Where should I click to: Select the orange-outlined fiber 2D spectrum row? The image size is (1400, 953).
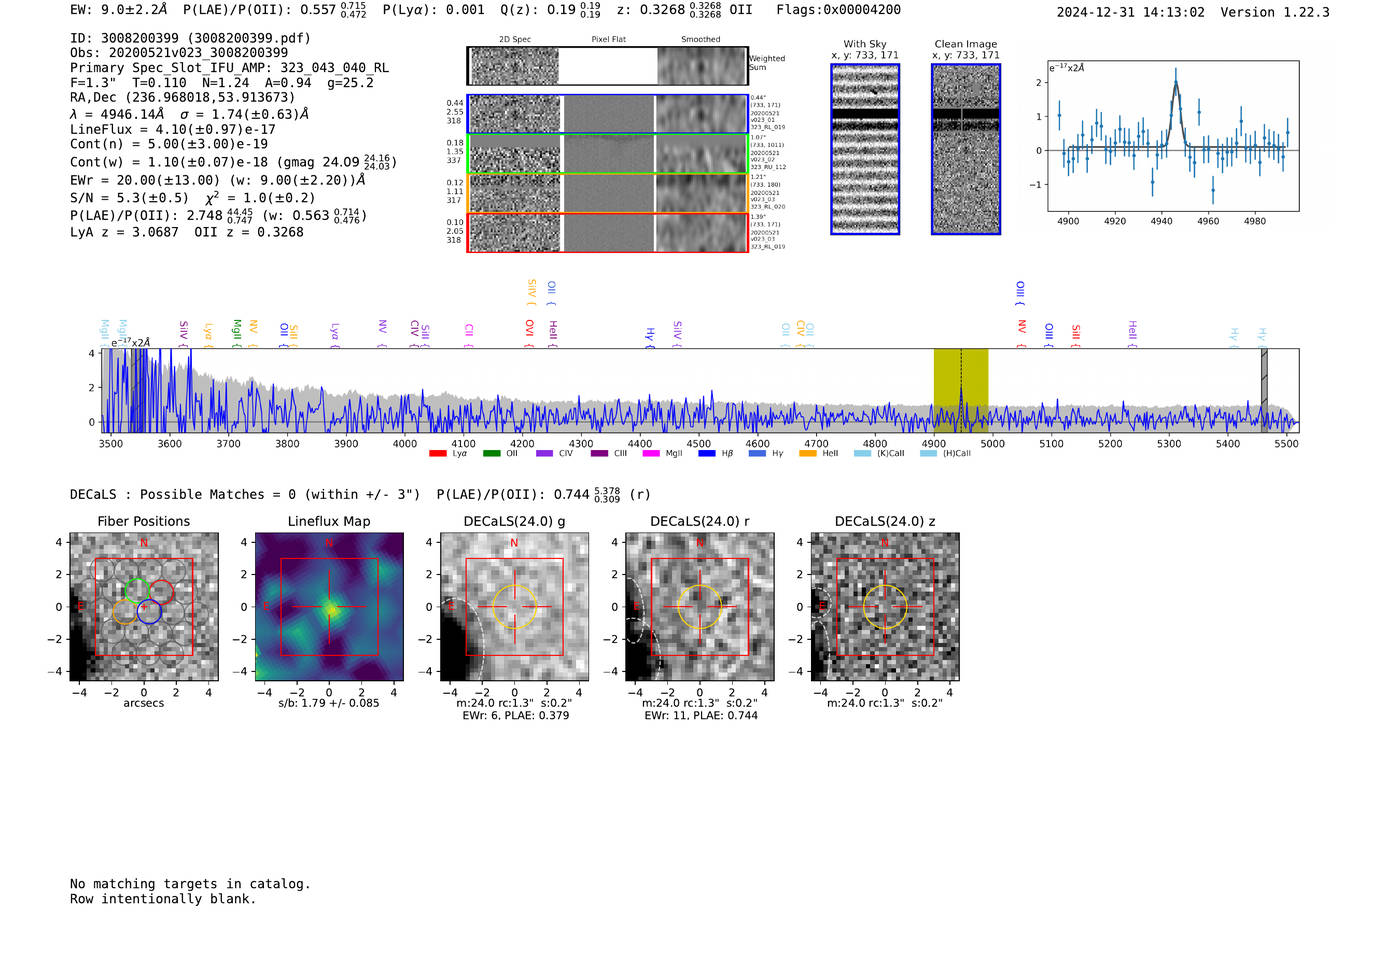(607, 193)
